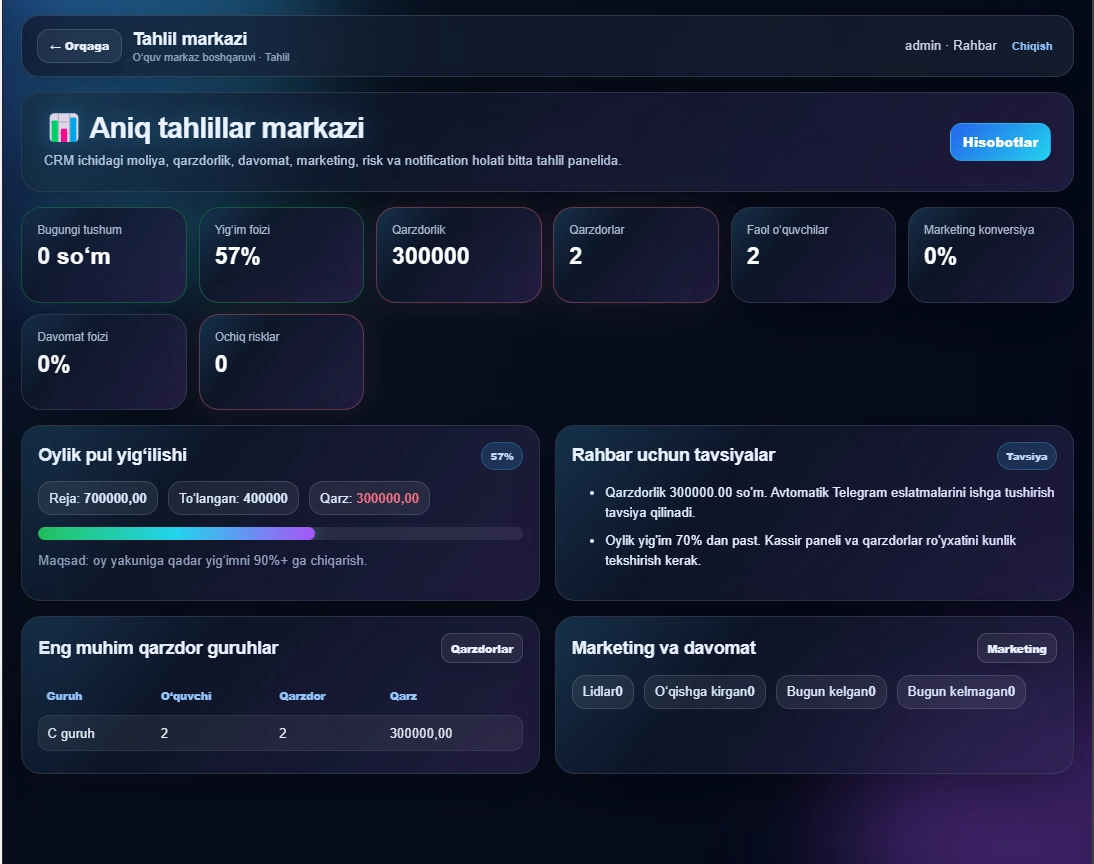Select the Qarzdorlar count card
Image resolution: width=1094 pixels, height=864 pixels.
pyautogui.click(x=636, y=255)
